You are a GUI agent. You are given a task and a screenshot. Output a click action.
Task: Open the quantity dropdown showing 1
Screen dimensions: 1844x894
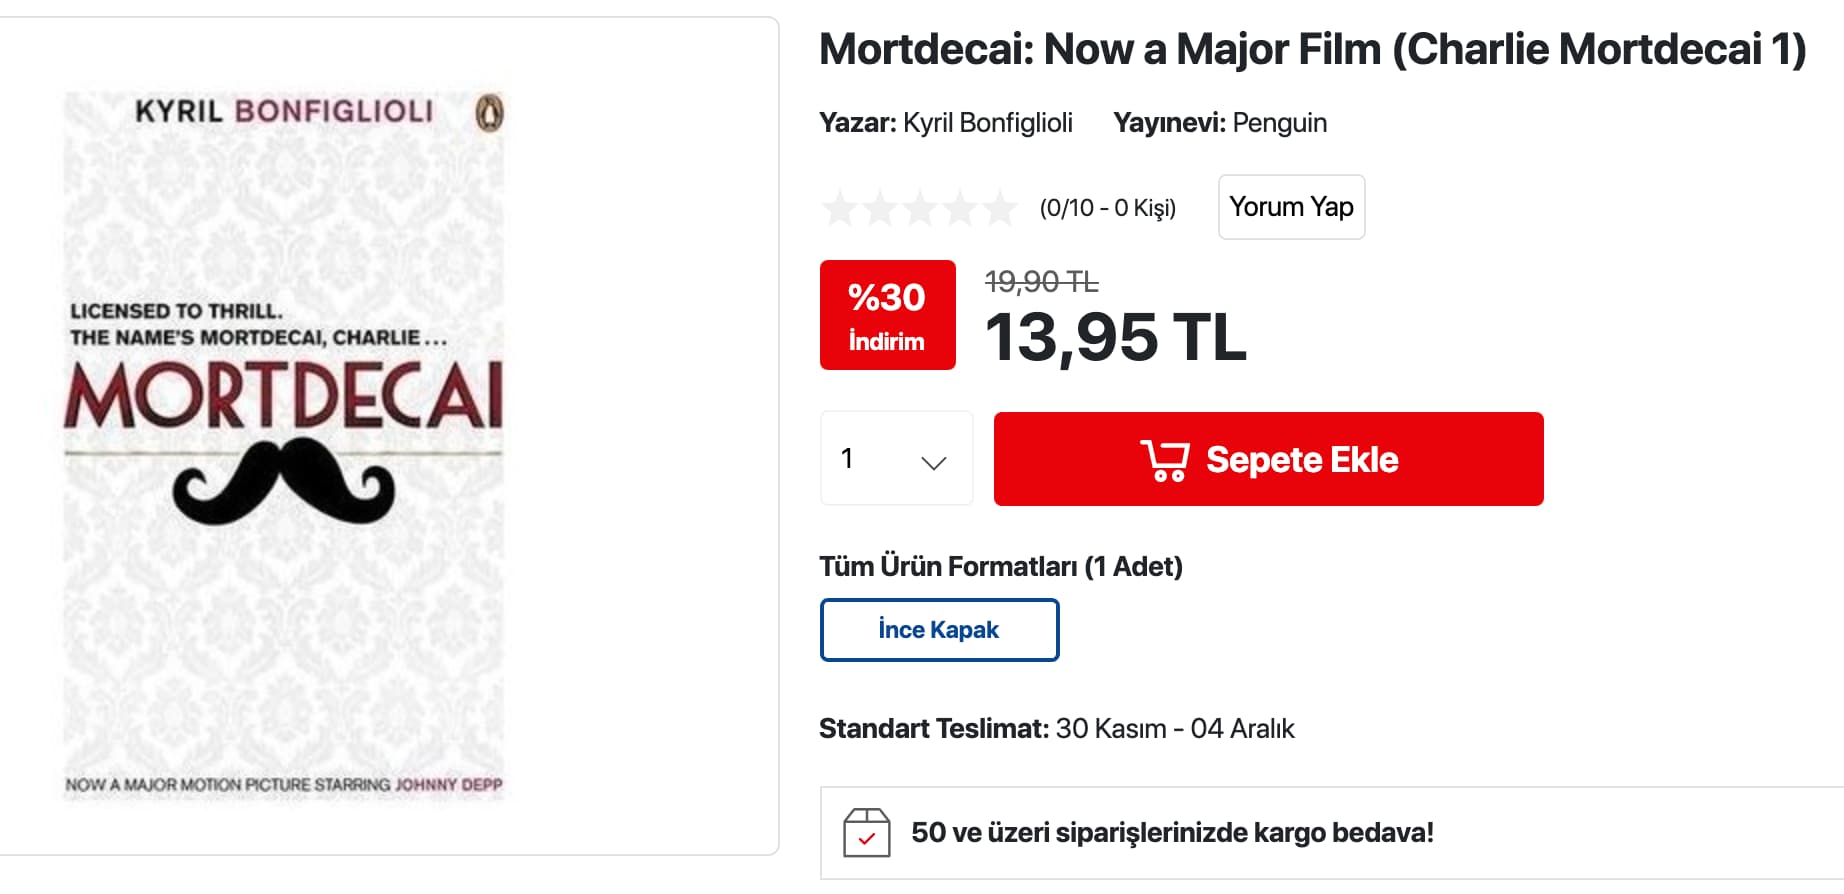(x=896, y=459)
